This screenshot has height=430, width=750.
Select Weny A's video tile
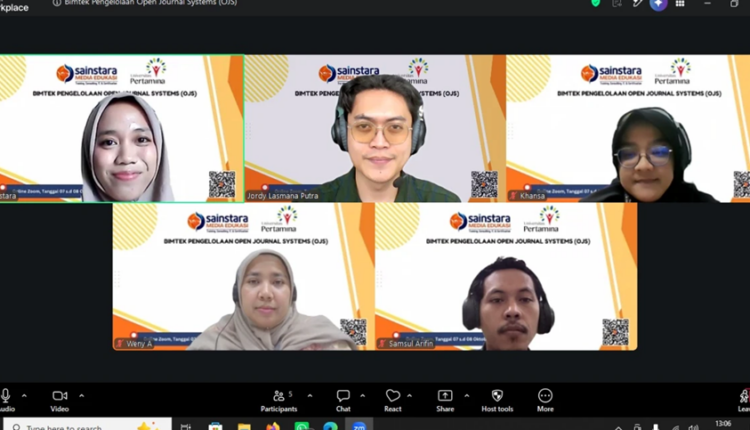(244, 276)
